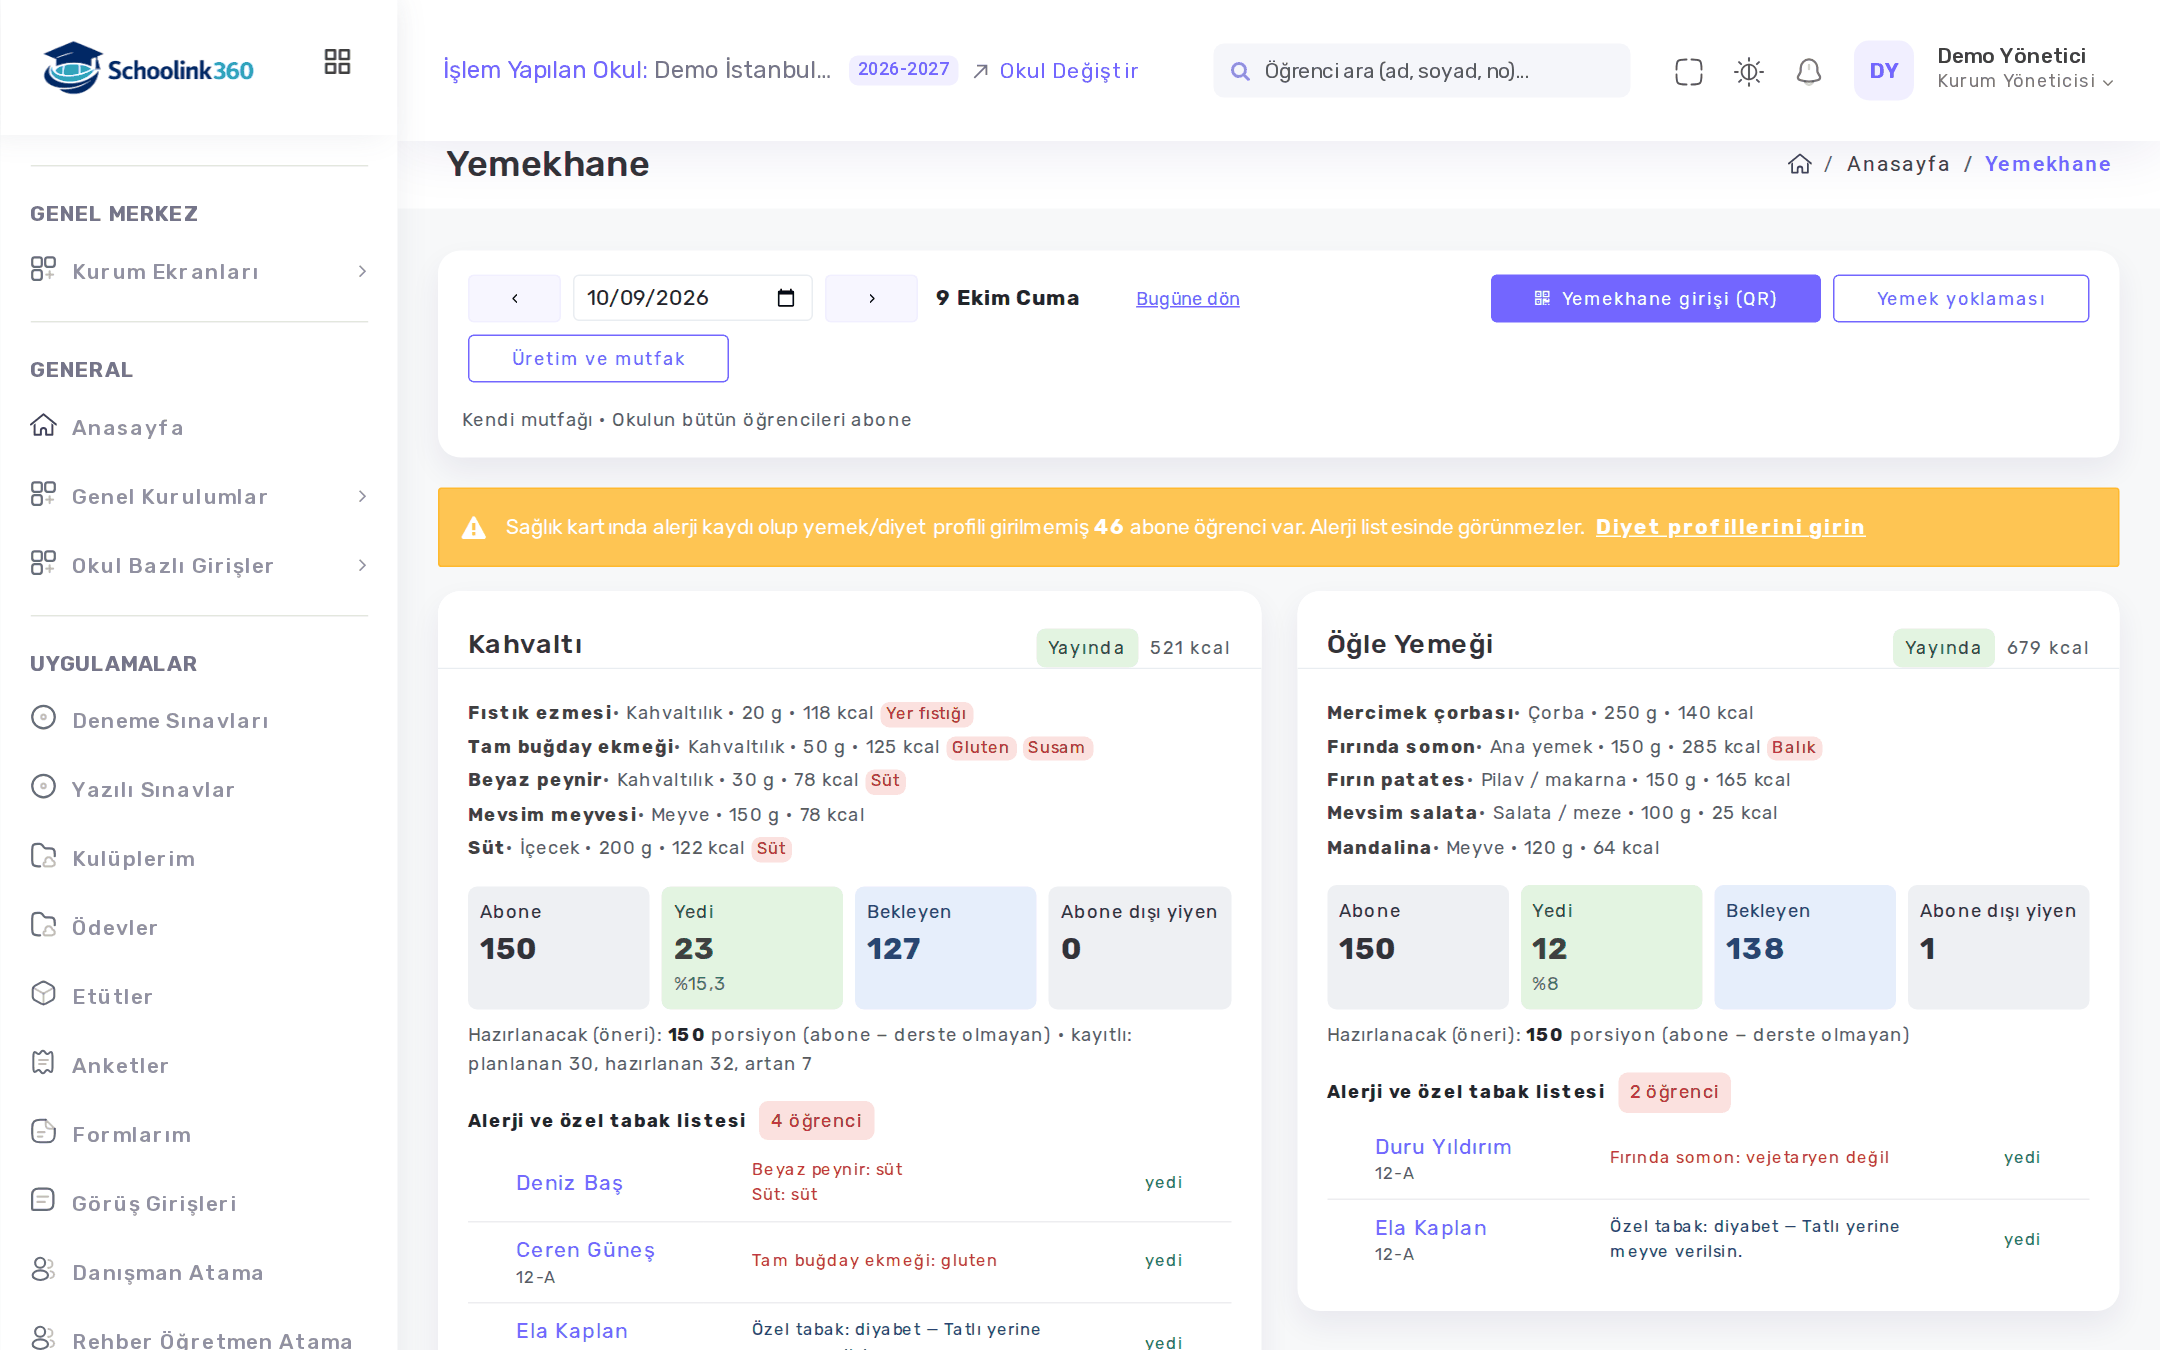Enter fullscreen with the expand icon

click(1688, 71)
